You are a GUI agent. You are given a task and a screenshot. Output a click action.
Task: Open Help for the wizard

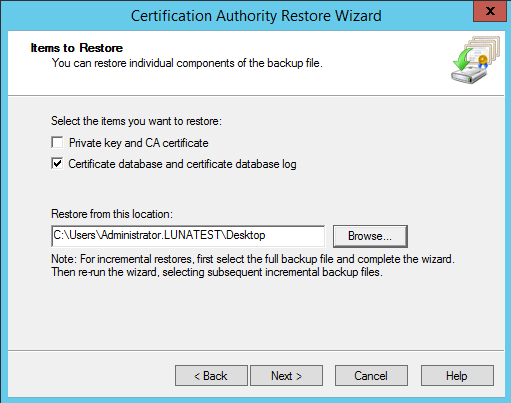click(457, 376)
